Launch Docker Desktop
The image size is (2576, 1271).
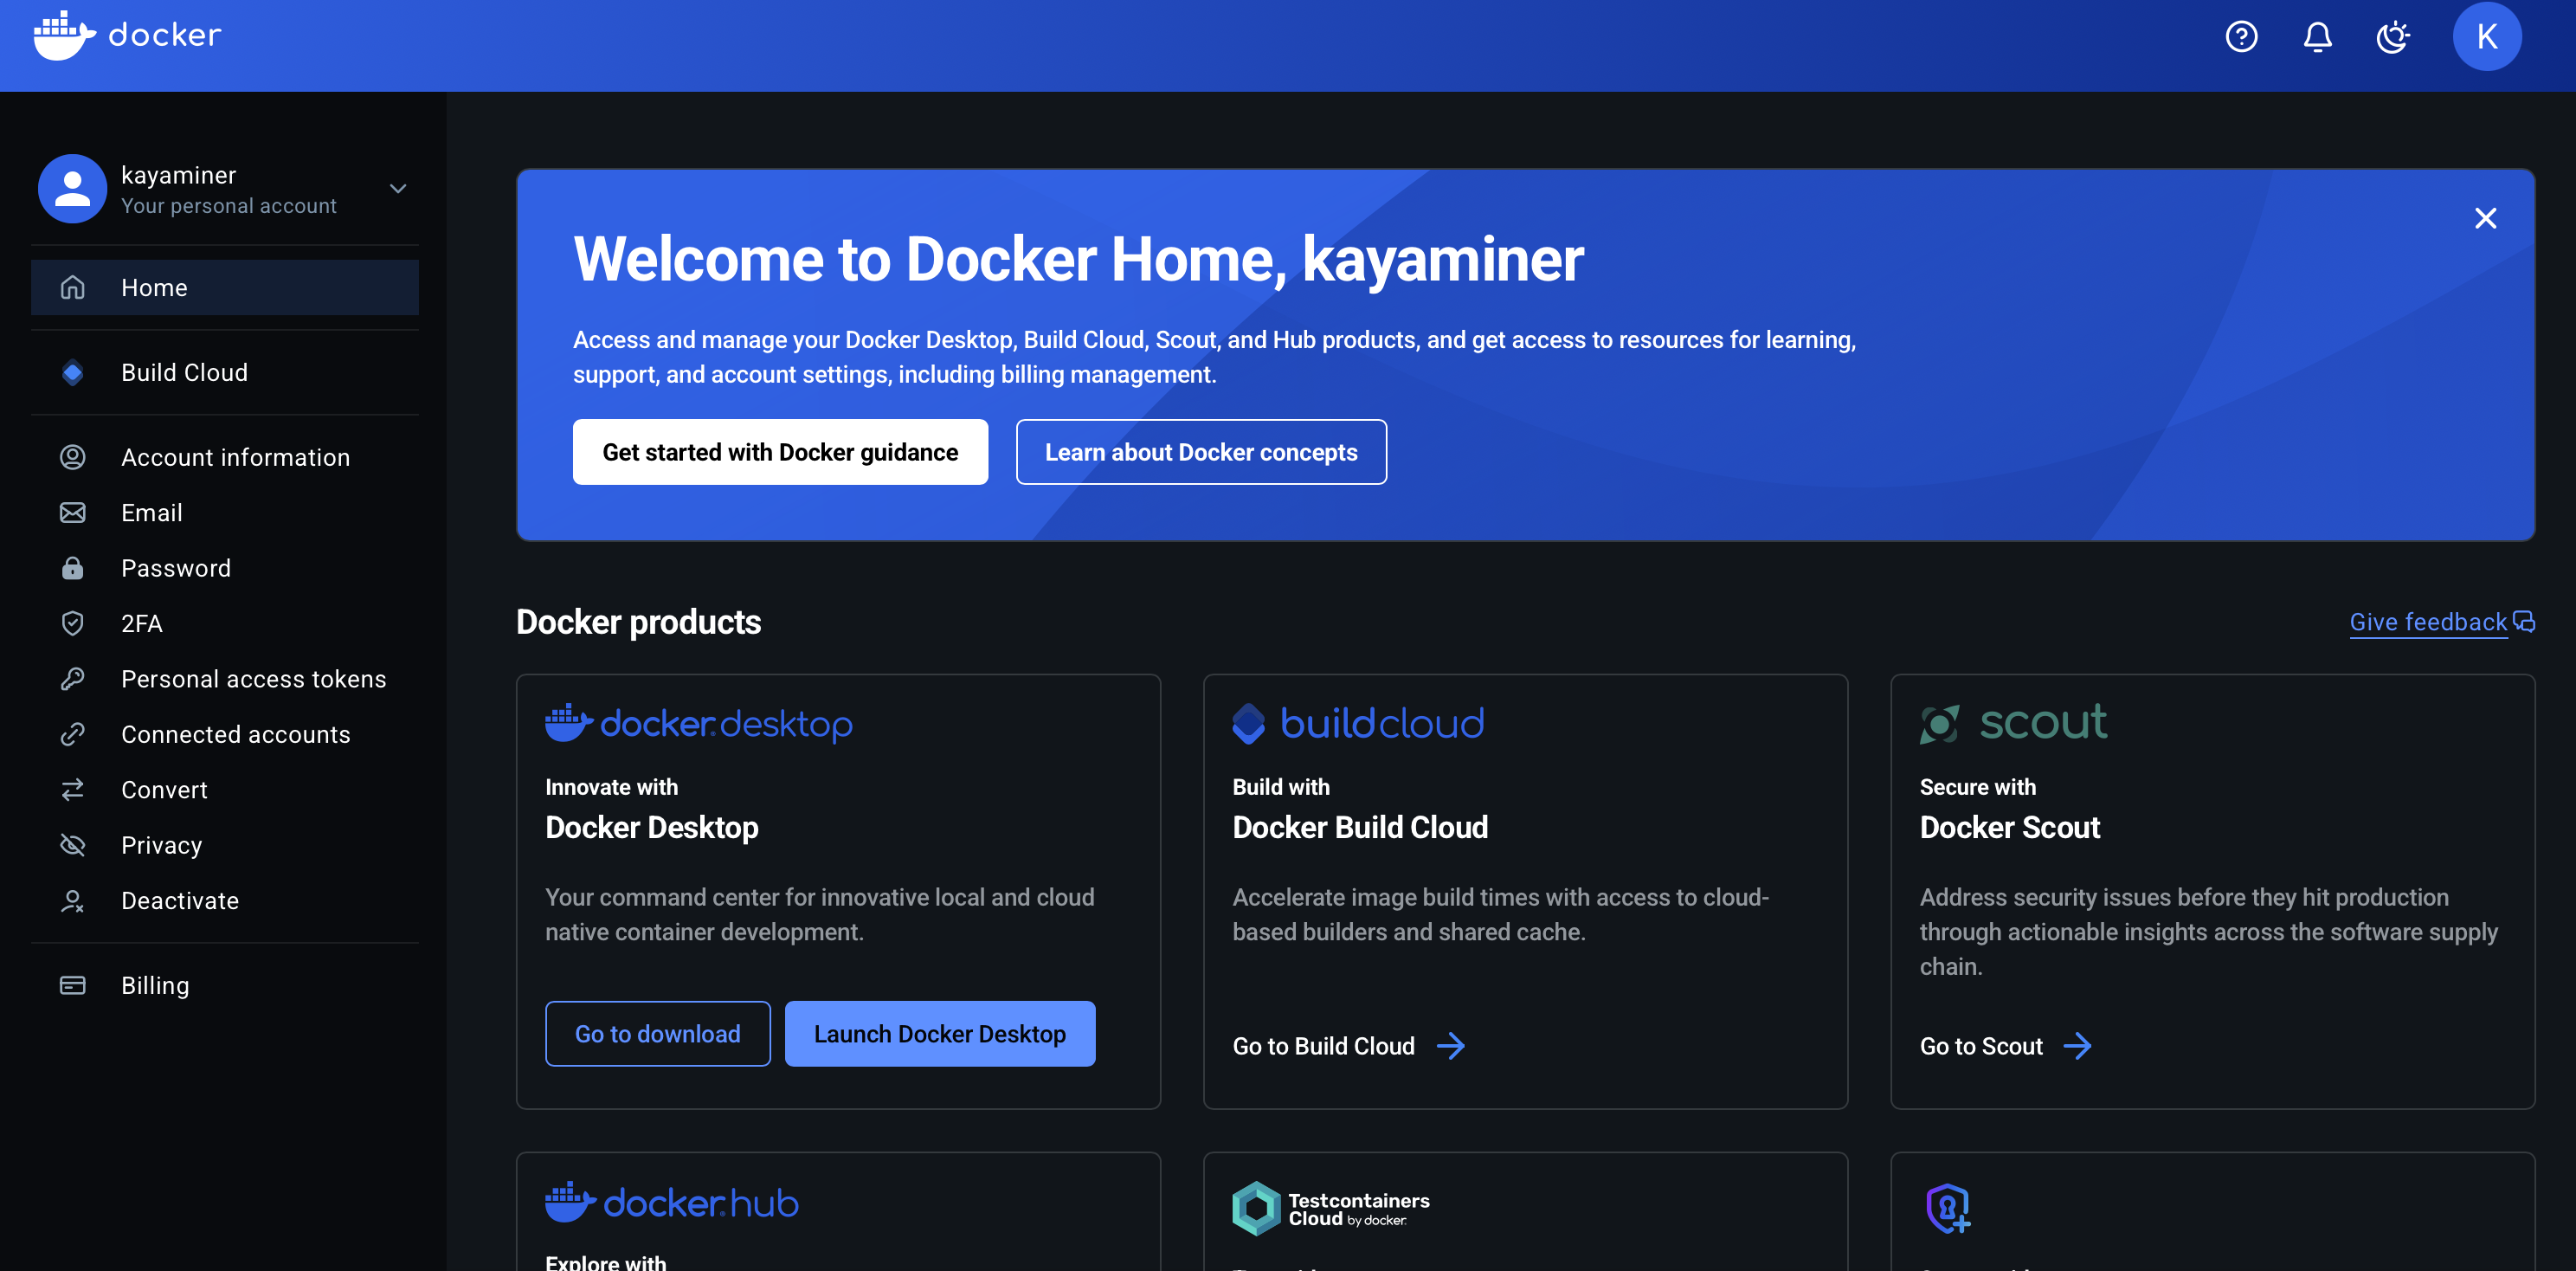[939, 1034]
